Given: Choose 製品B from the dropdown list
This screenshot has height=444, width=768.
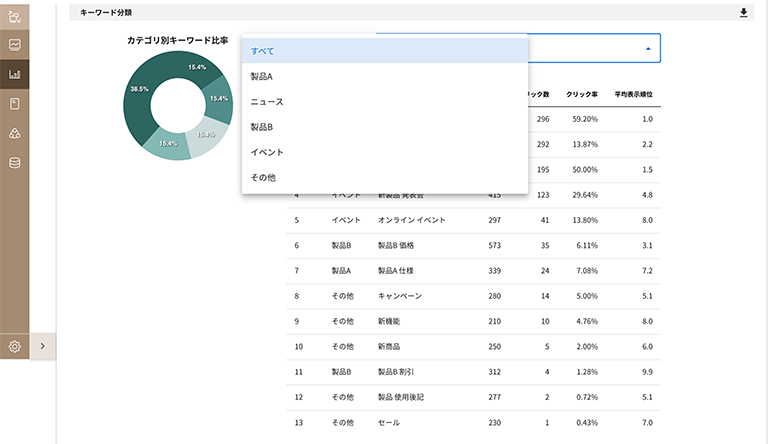Looking at the screenshot, I should (384, 127).
